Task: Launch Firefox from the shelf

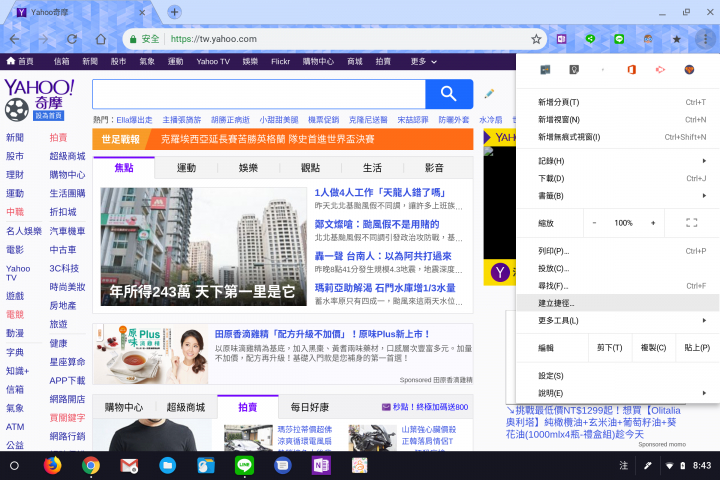Action: click(x=52, y=466)
